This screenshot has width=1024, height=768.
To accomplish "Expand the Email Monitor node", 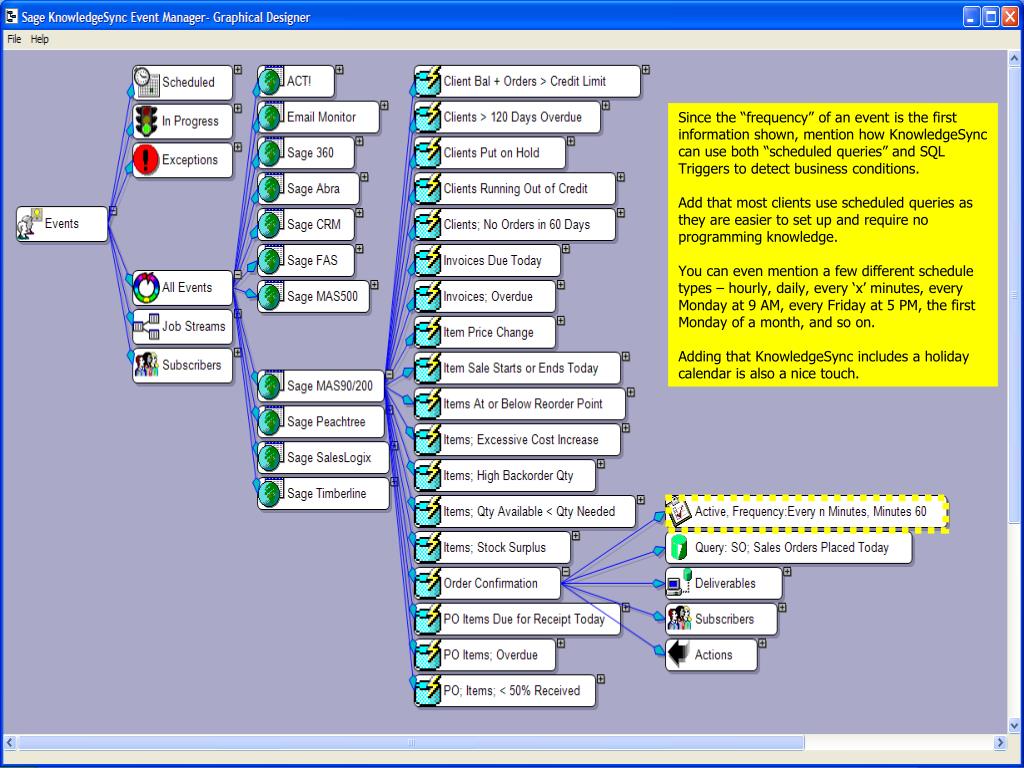I will pos(385,105).
